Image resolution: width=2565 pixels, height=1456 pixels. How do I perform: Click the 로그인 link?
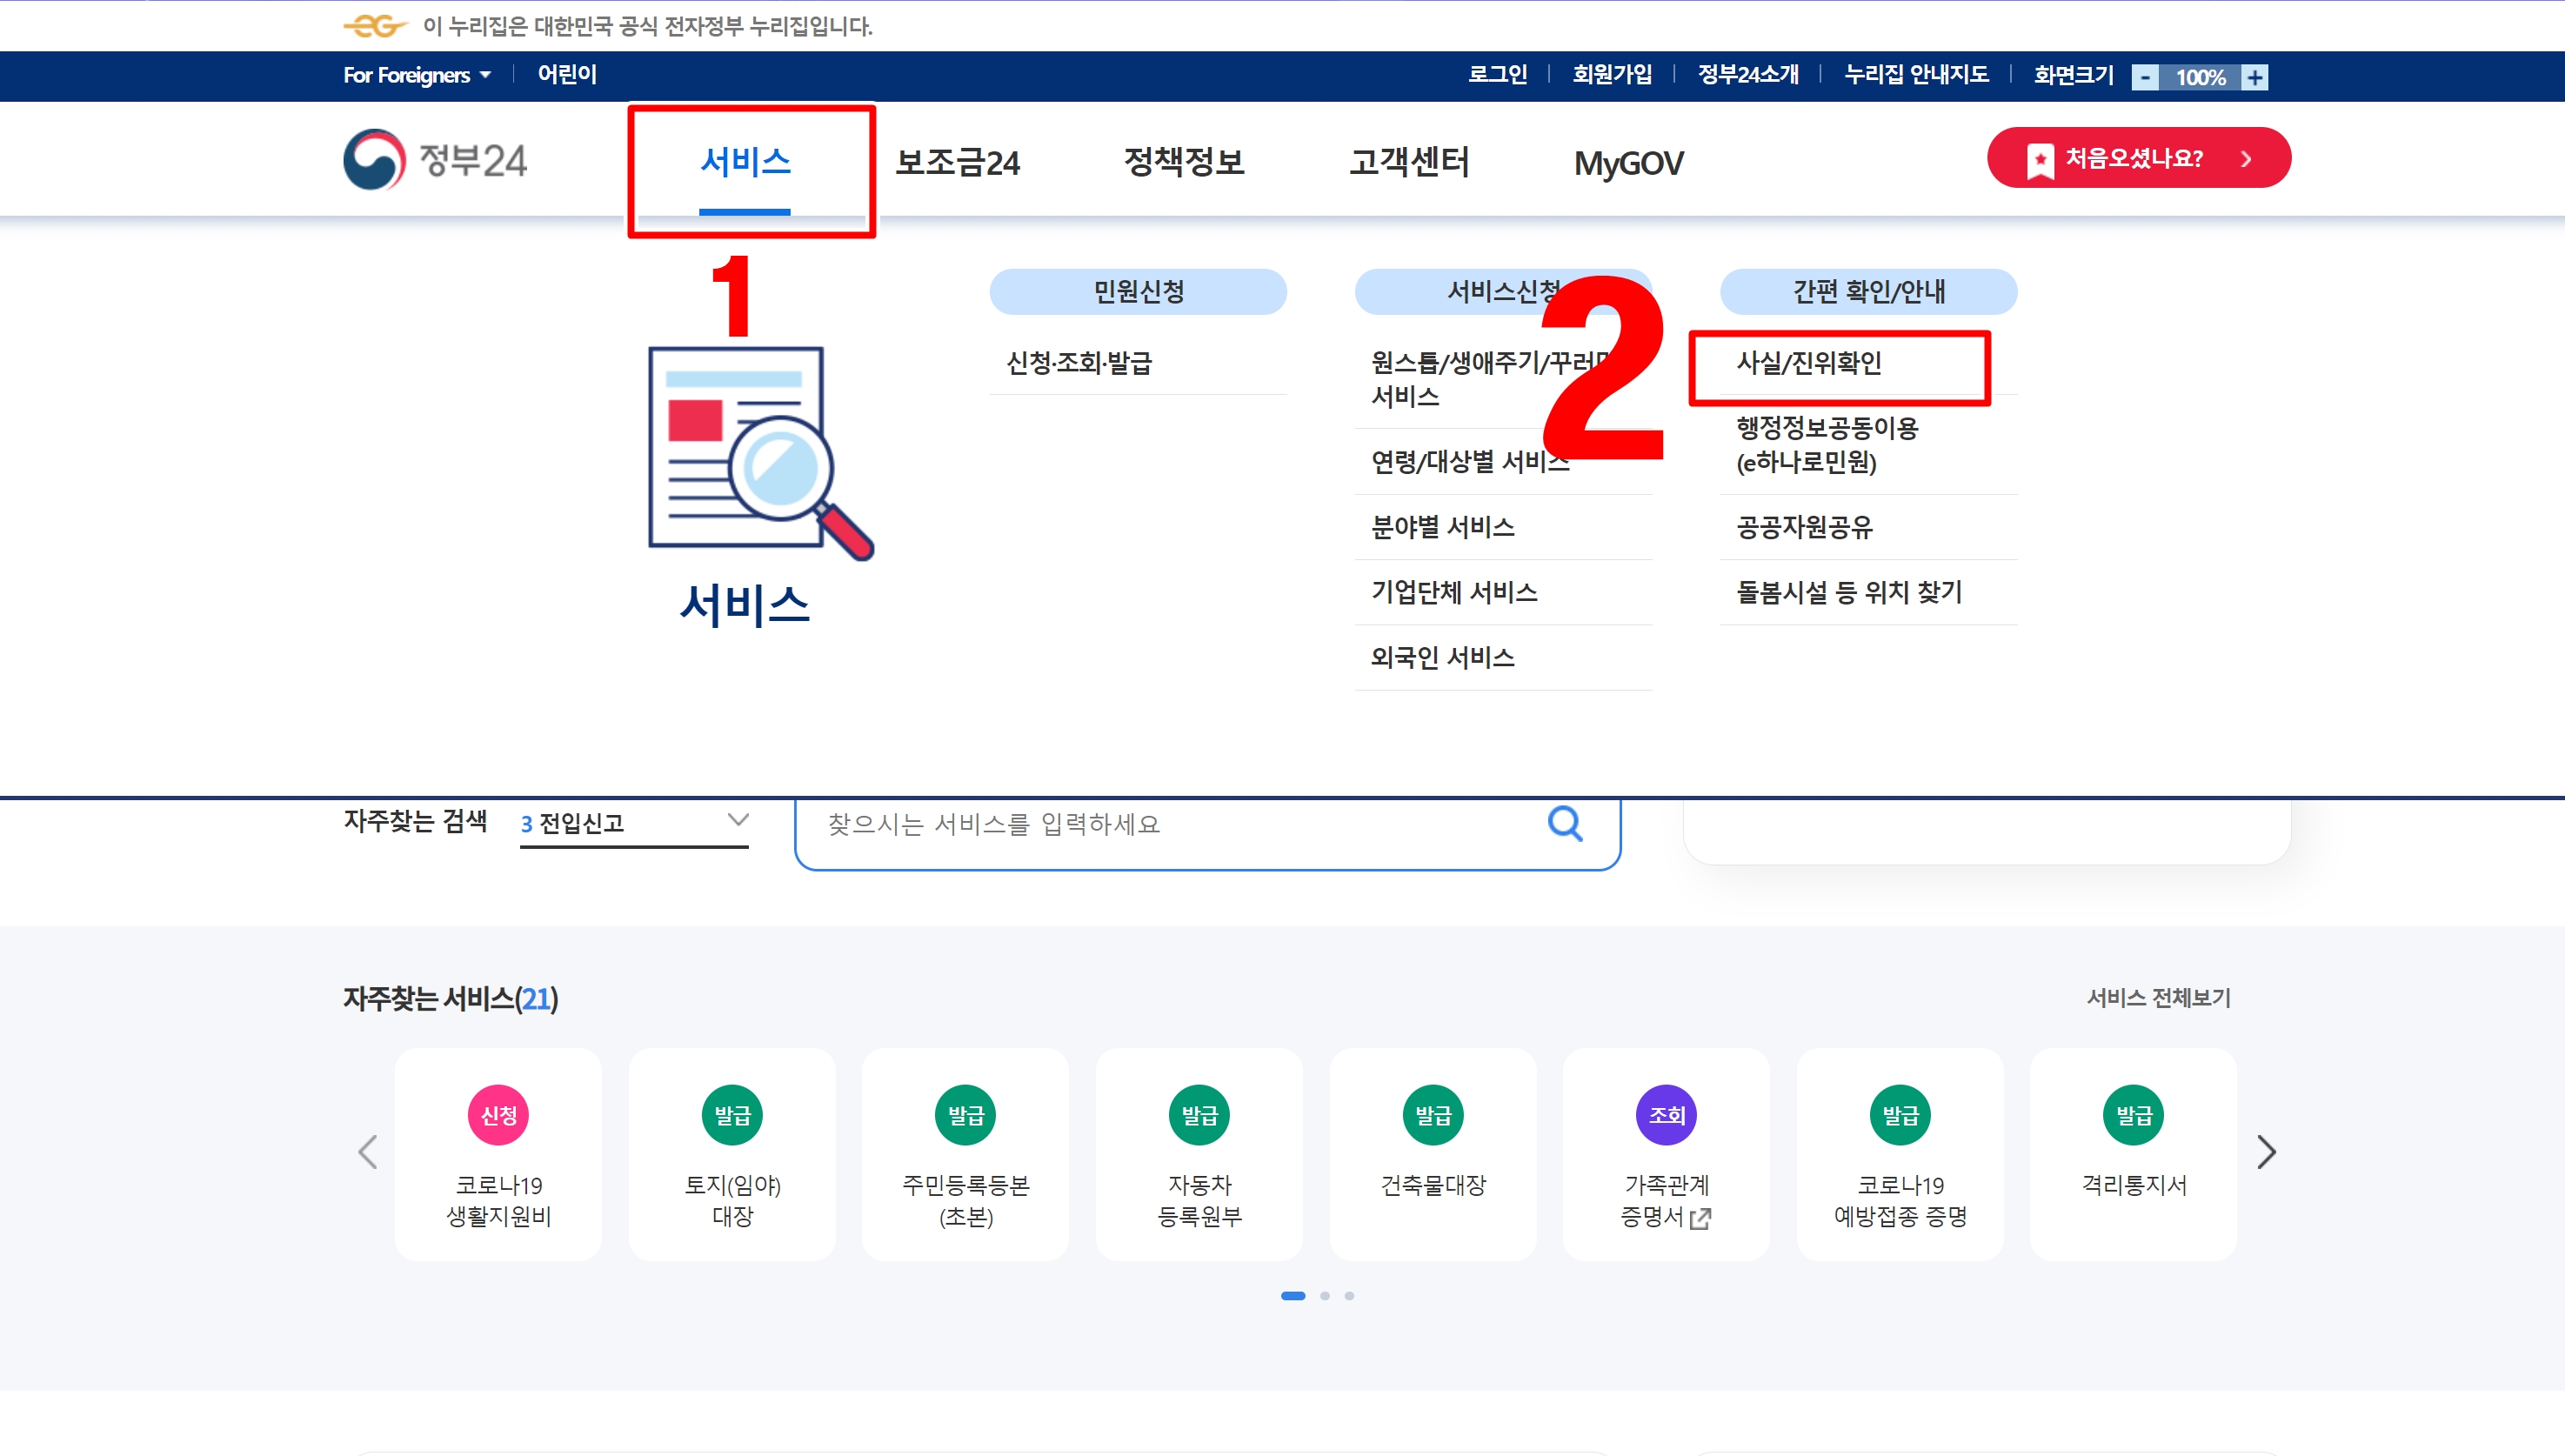1497,75
